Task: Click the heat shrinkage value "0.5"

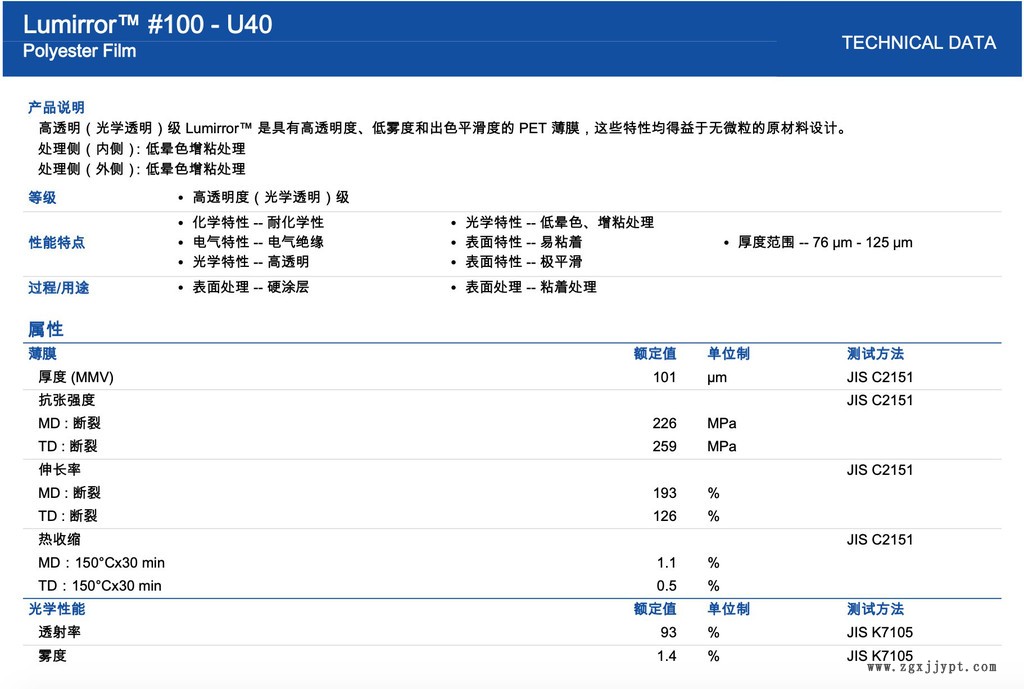Action: pos(667,586)
